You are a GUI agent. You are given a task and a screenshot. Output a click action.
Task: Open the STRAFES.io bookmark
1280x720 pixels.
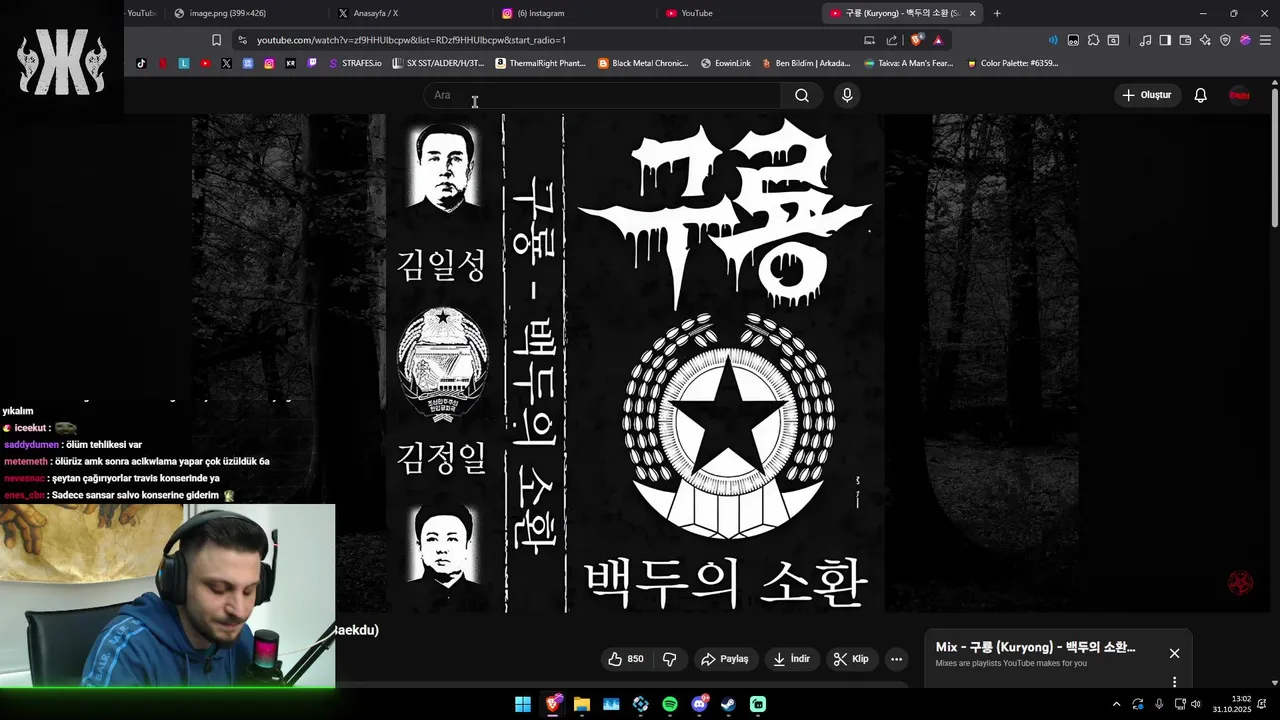tap(355, 63)
